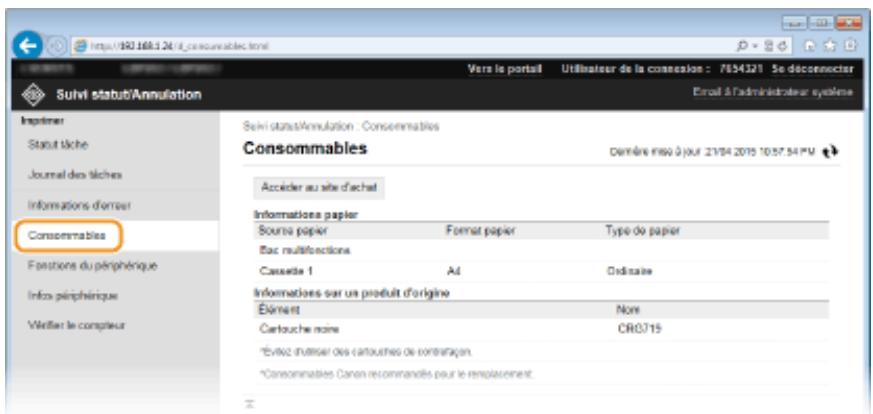Click the 'Suivi statut/Annulation' breadcrumb text

(298, 126)
